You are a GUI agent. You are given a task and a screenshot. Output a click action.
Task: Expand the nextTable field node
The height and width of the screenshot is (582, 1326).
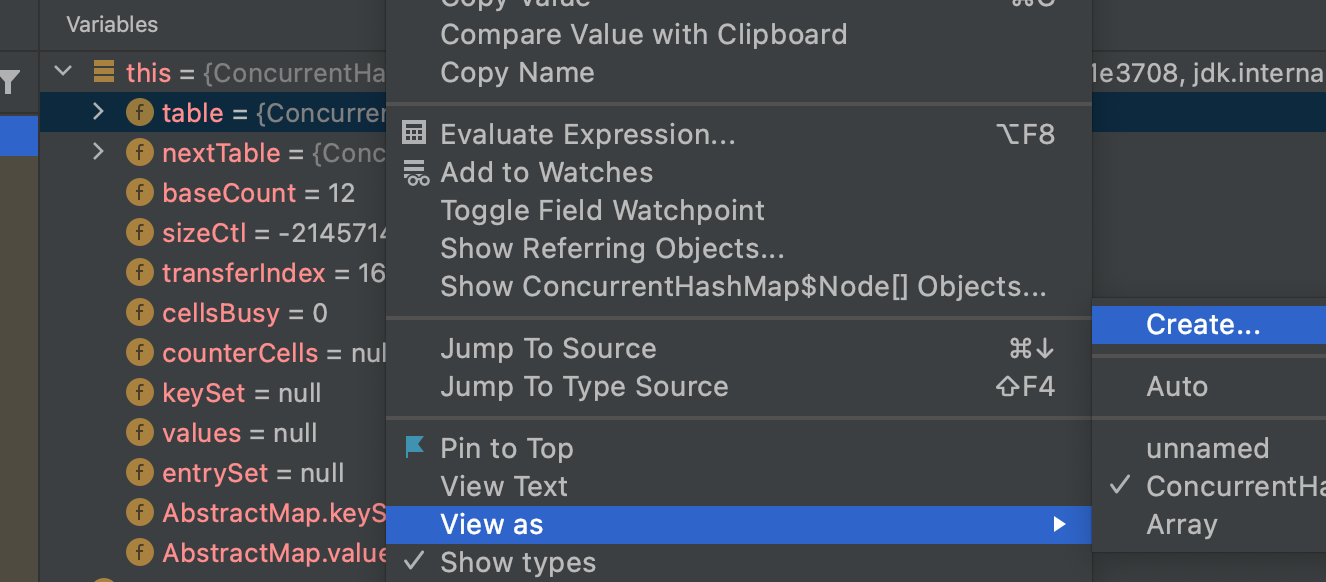pos(97,152)
